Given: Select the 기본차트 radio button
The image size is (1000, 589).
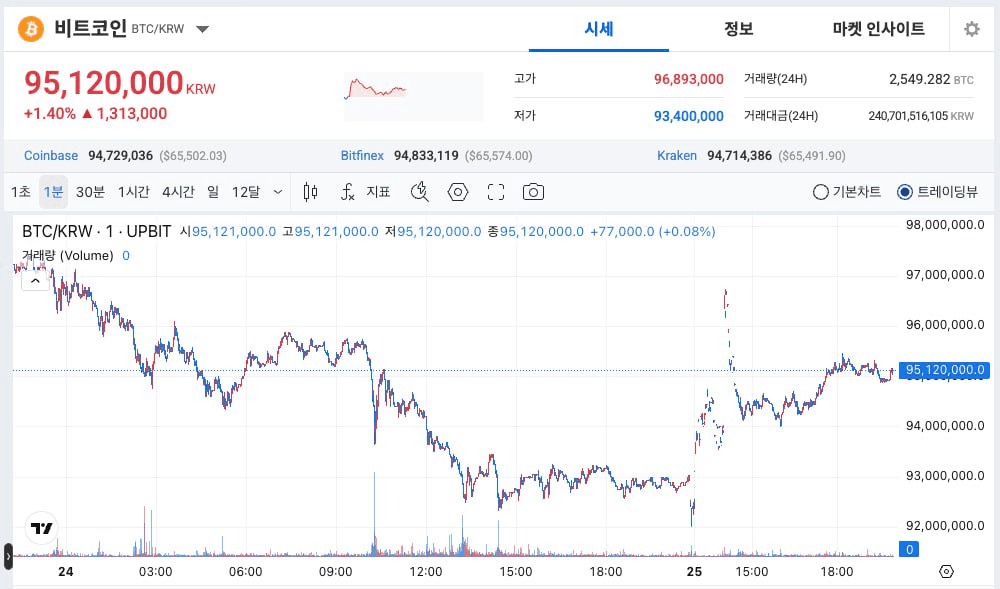Looking at the screenshot, I should [x=821, y=192].
